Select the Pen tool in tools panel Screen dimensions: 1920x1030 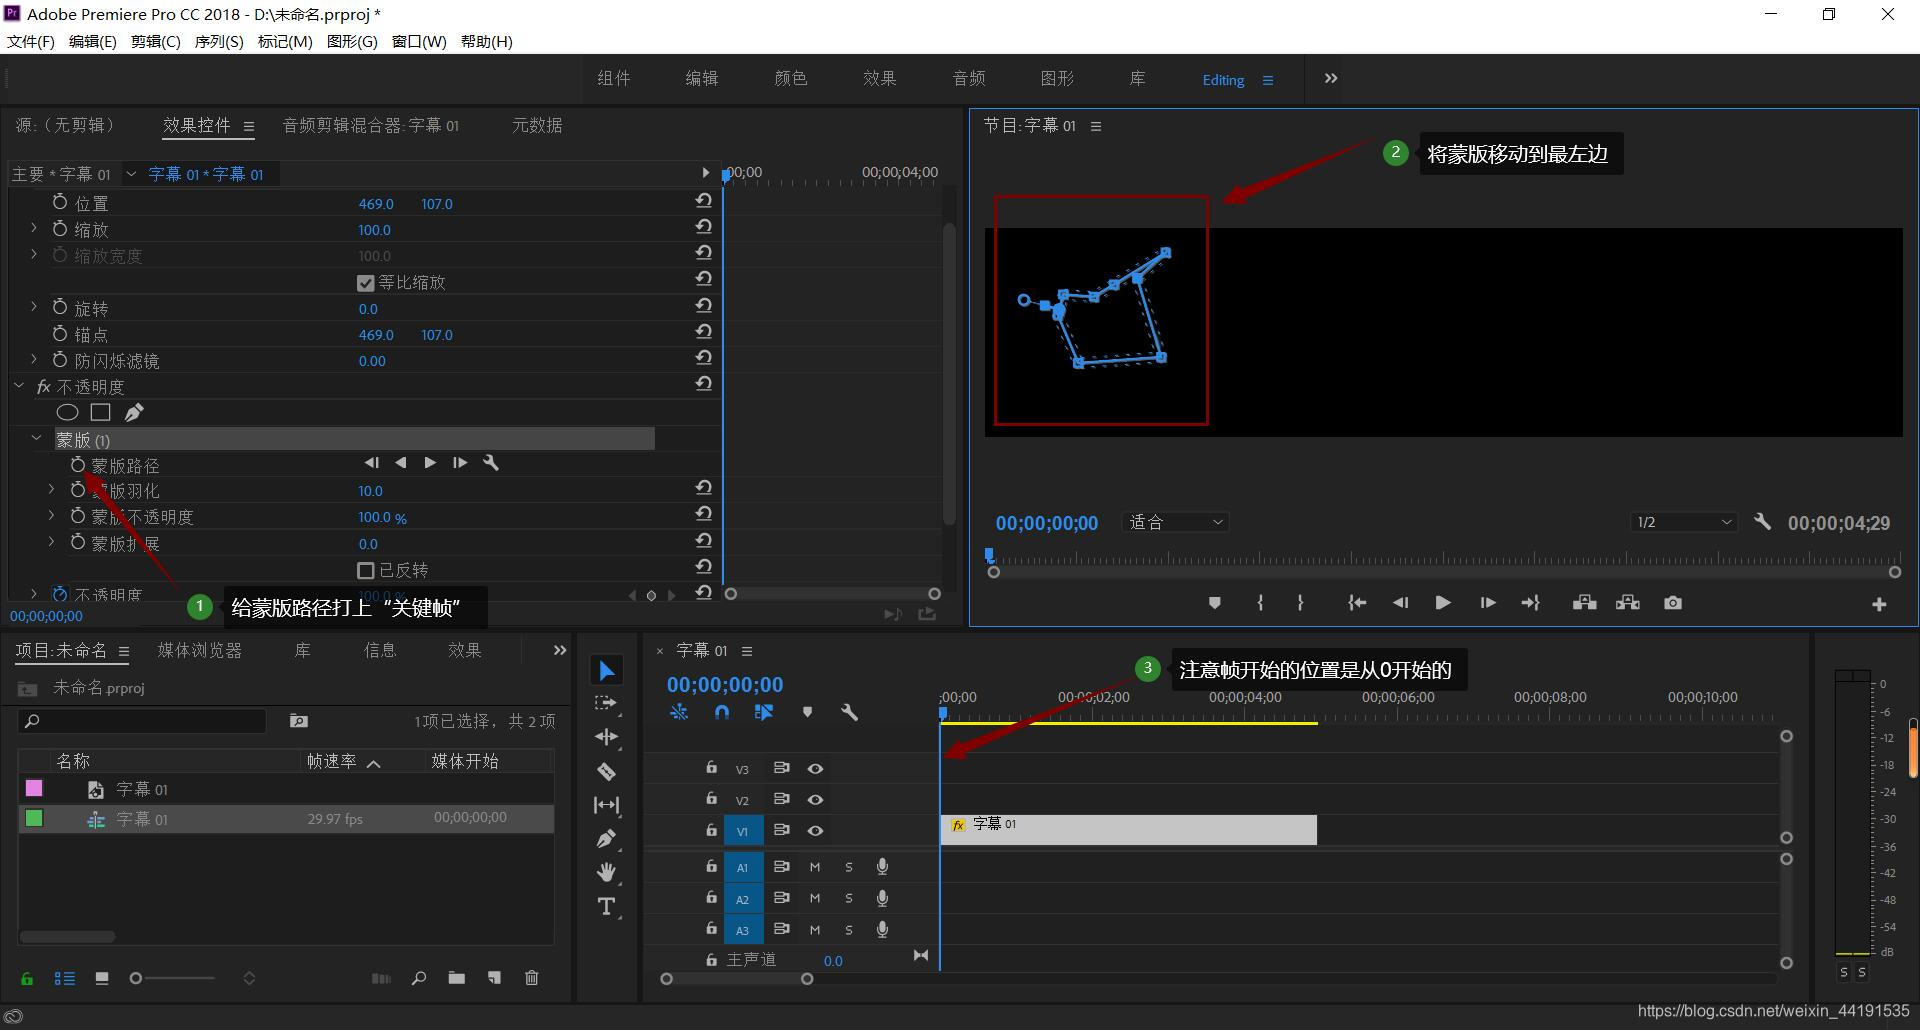pos(607,839)
